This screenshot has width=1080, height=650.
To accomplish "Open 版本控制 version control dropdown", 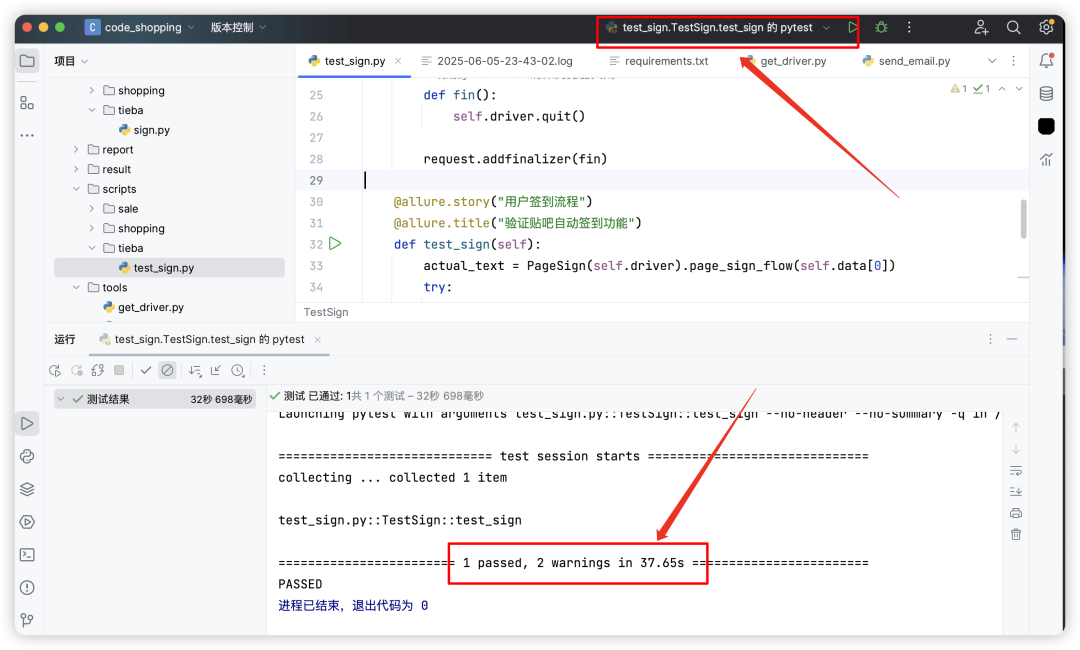I will pyautogui.click(x=238, y=28).
